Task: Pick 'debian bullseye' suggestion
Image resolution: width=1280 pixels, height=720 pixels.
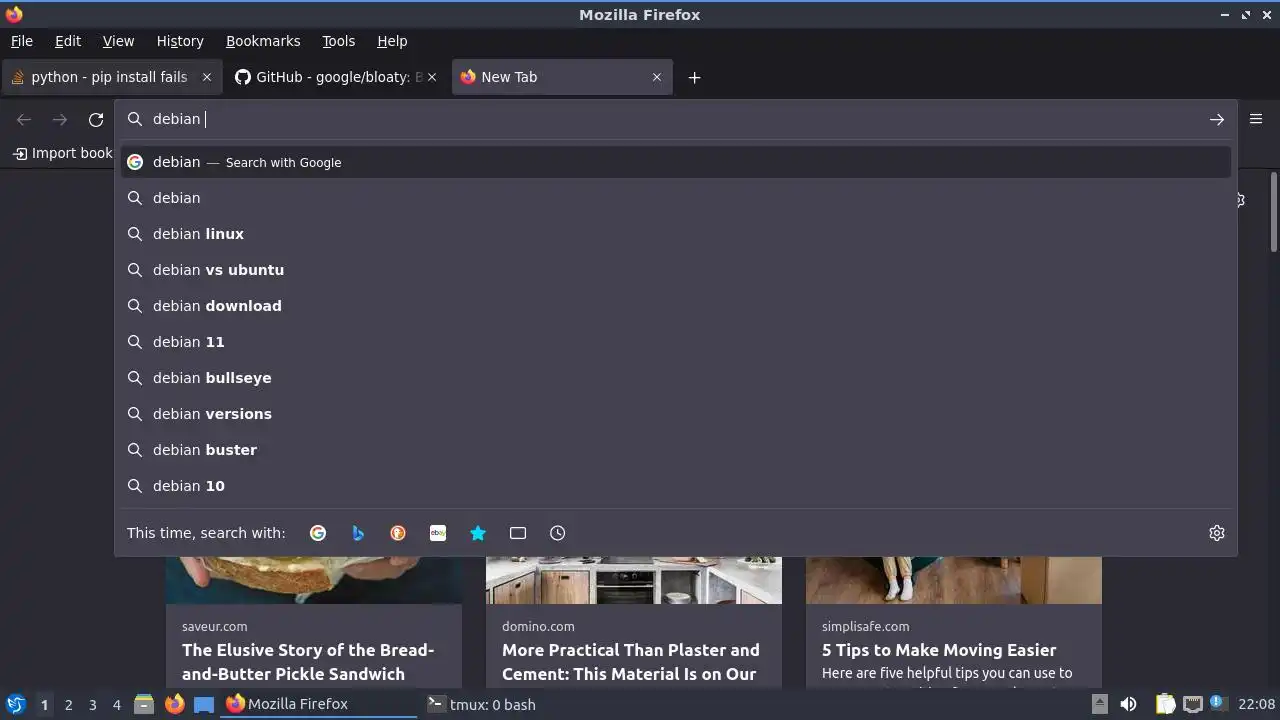Action: (676, 378)
